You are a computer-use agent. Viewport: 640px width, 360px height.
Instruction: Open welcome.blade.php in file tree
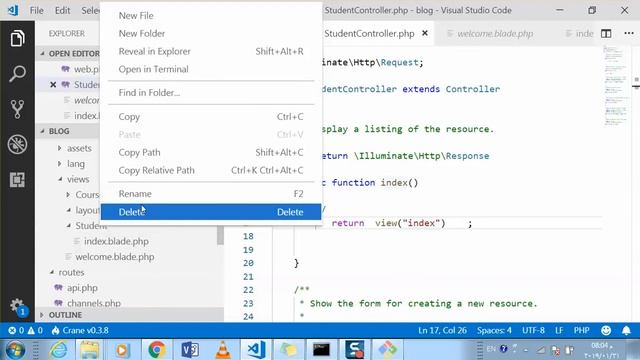pos(115,257)
